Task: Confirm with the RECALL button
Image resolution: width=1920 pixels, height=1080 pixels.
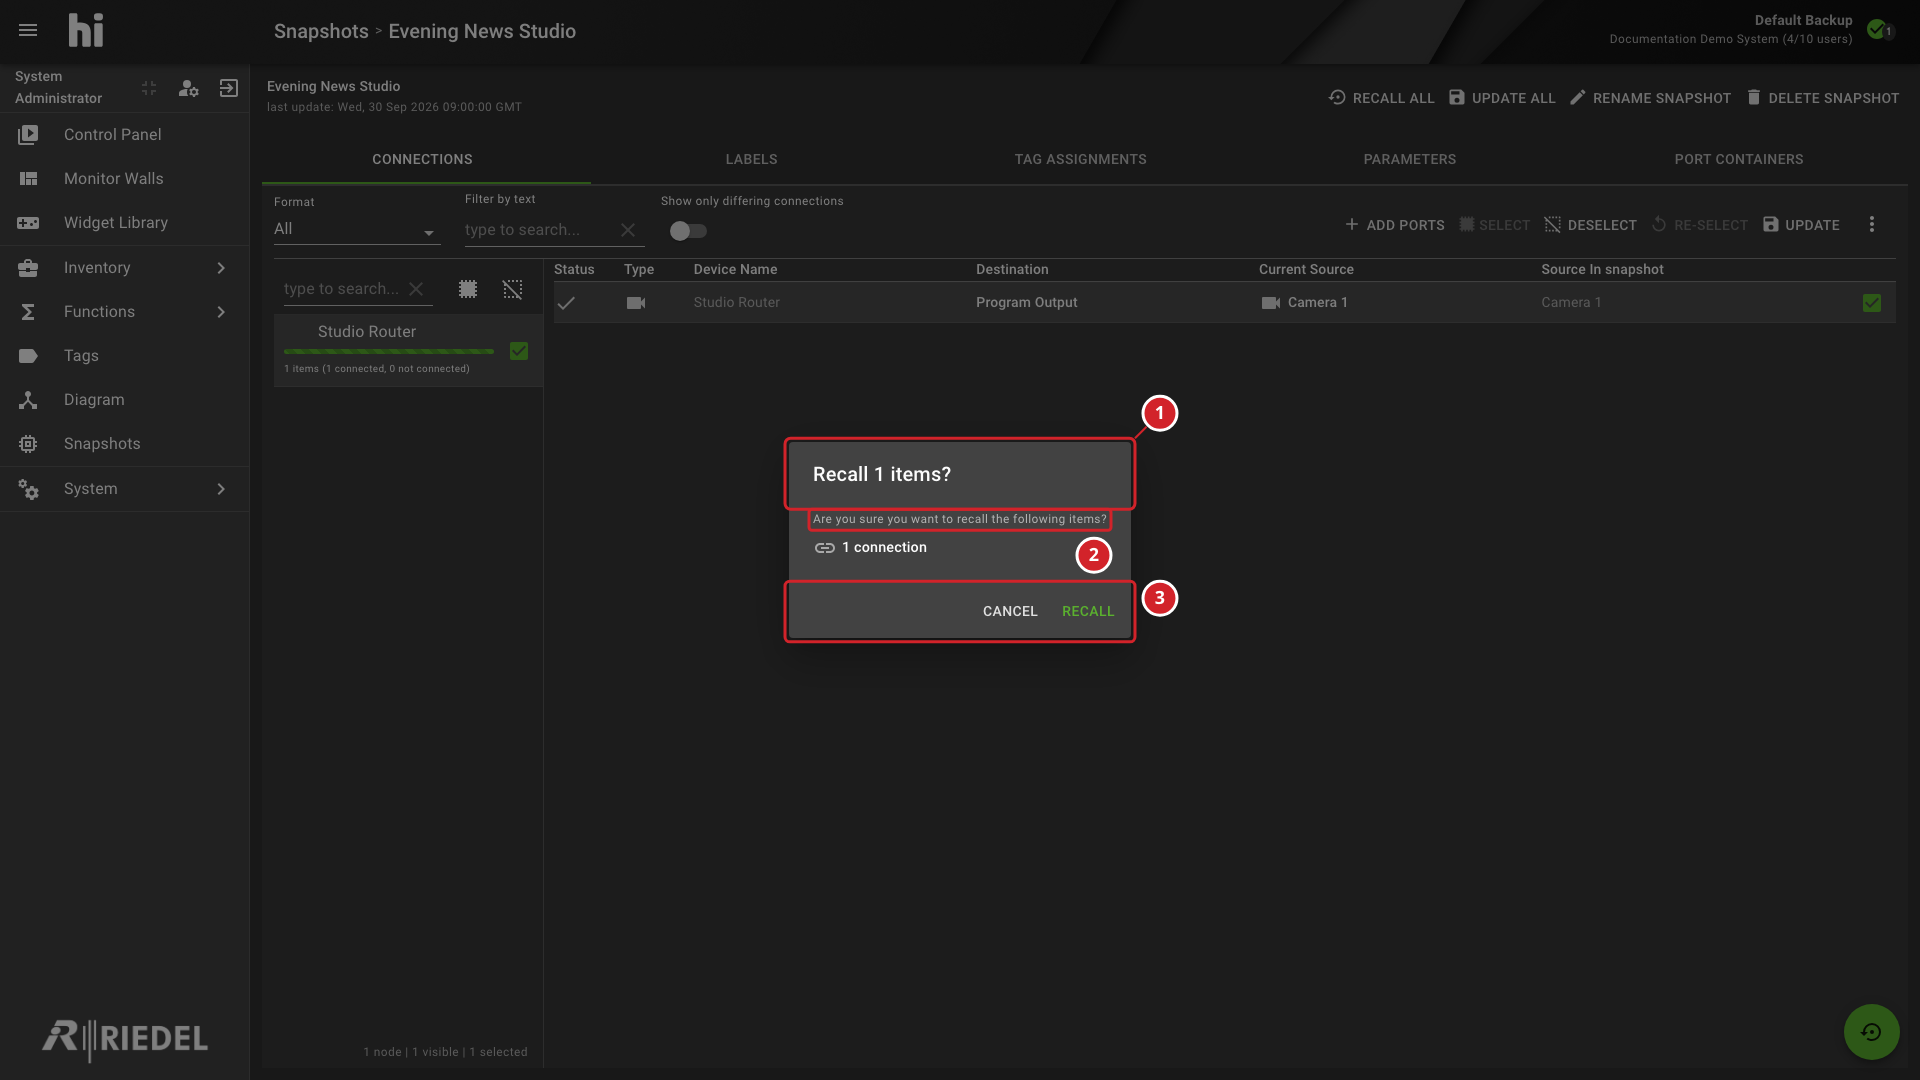Action: 1088,611
